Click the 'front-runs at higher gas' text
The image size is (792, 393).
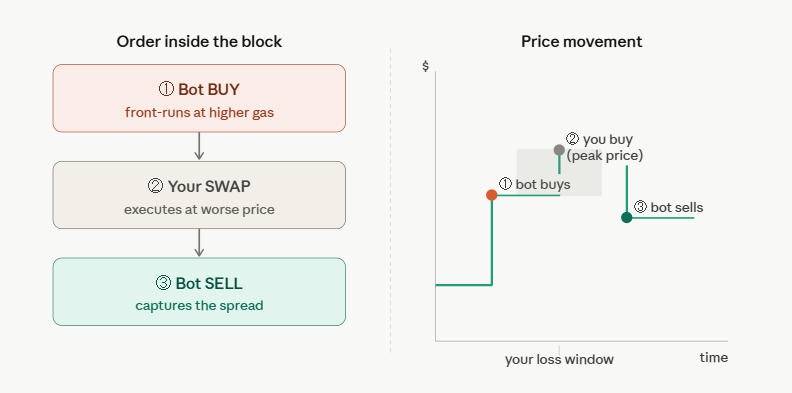200,112
